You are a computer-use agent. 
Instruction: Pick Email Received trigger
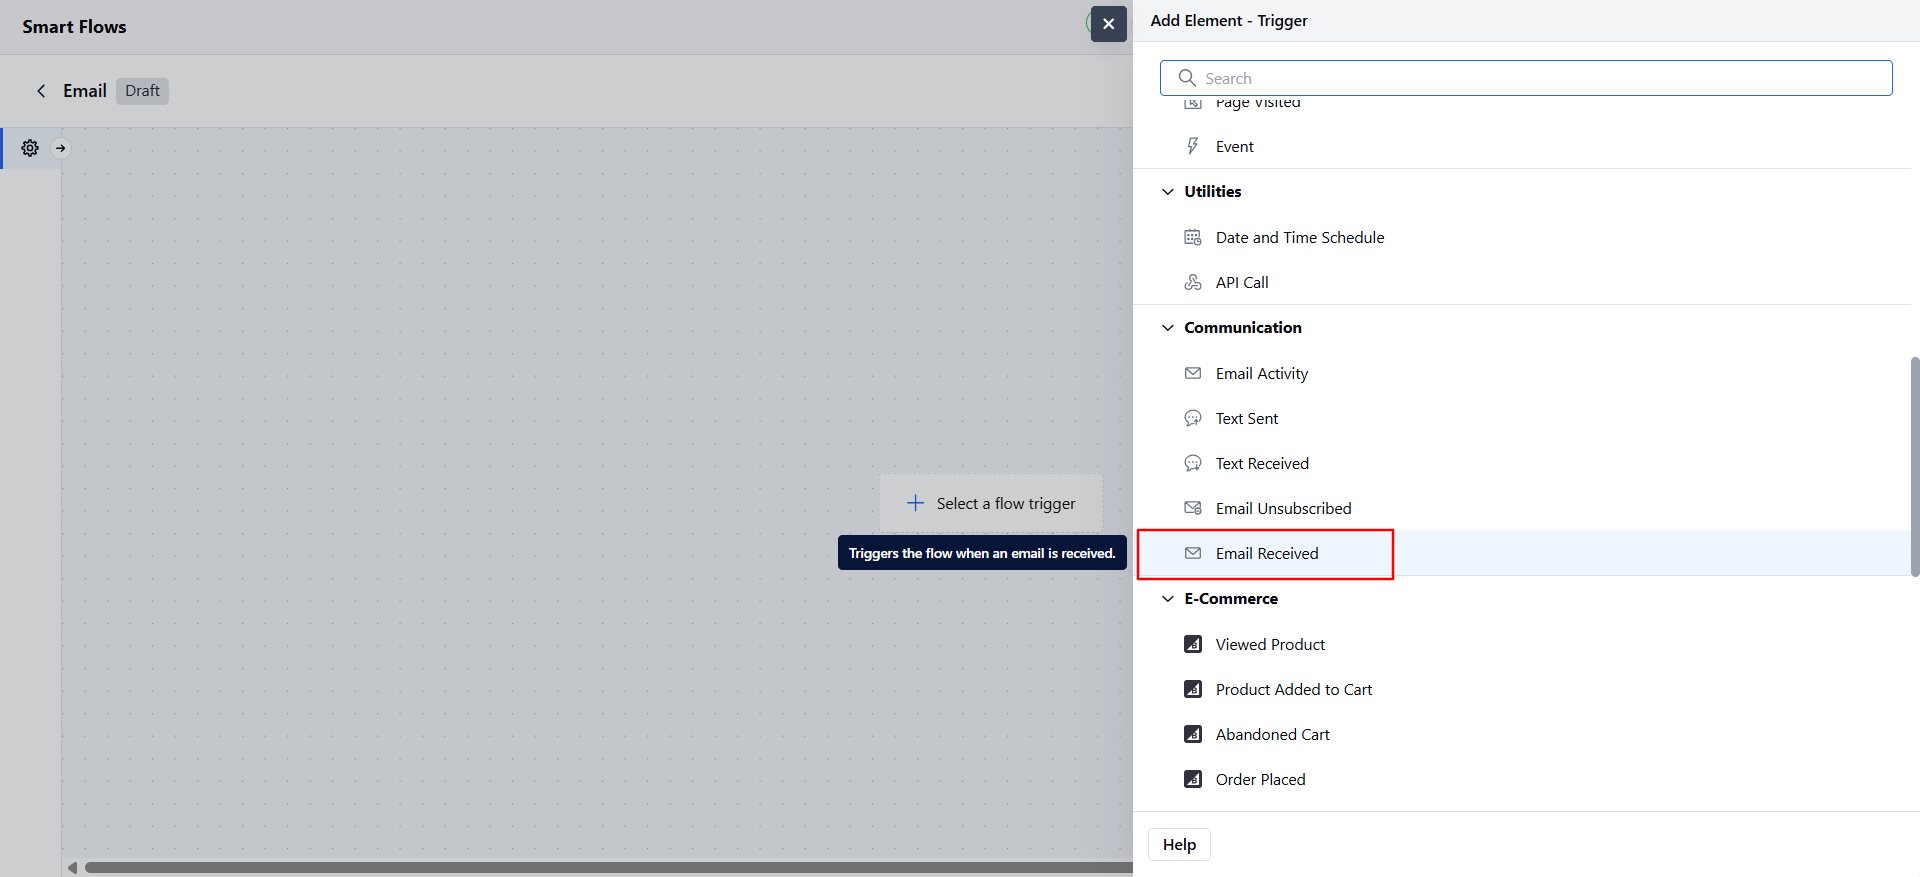[x=1523, y=553]
